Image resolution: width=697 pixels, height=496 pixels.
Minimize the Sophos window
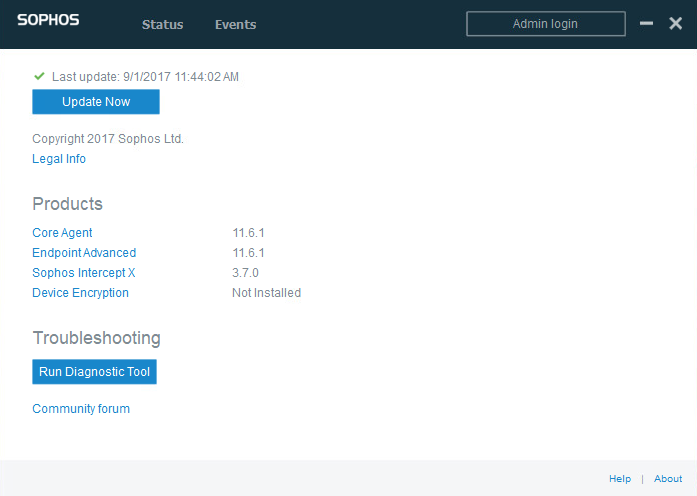tap(646, 24)
